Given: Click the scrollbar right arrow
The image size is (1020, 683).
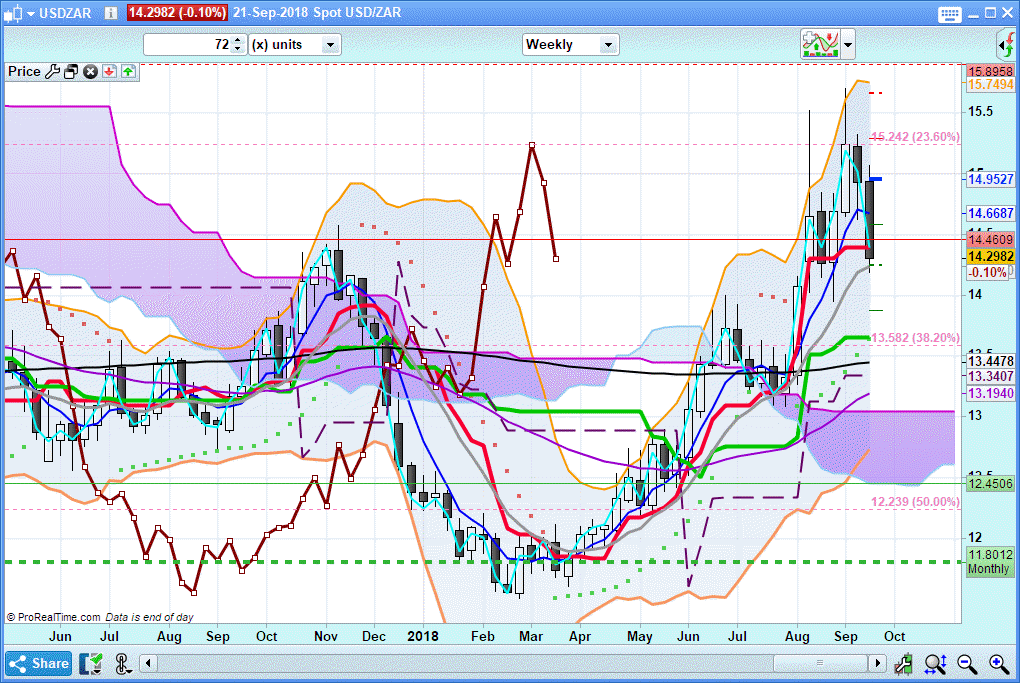Looking at the screenshot, I should point(878,663).
